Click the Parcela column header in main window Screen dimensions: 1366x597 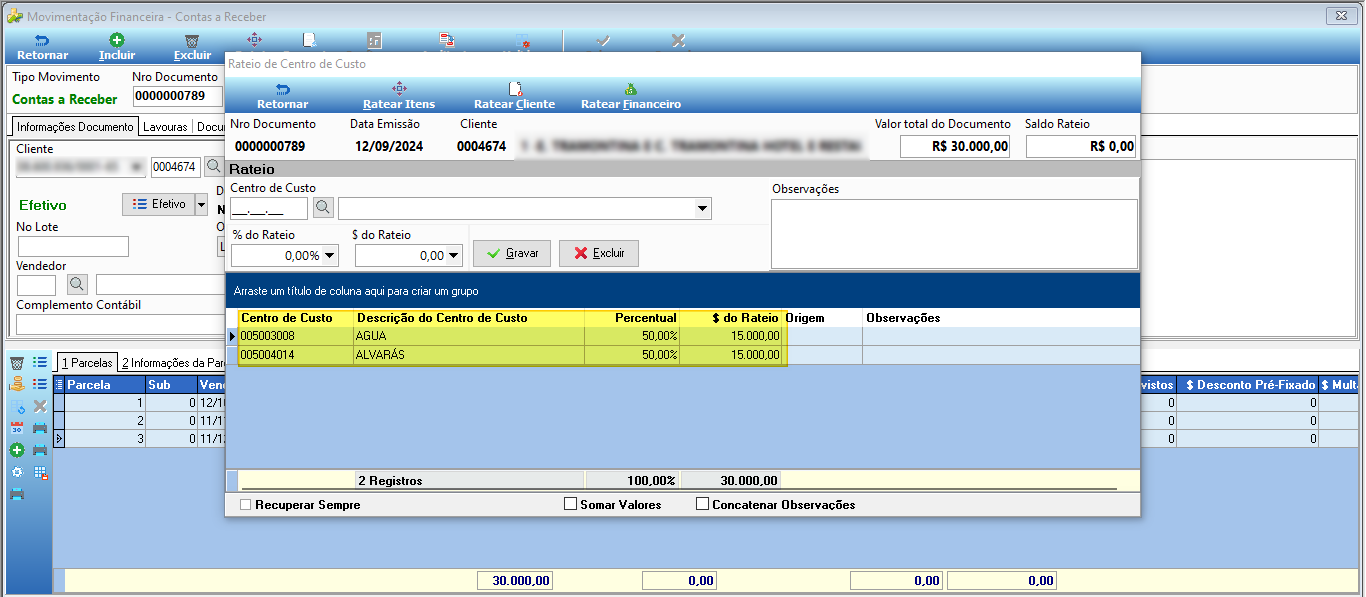(105, 385)
